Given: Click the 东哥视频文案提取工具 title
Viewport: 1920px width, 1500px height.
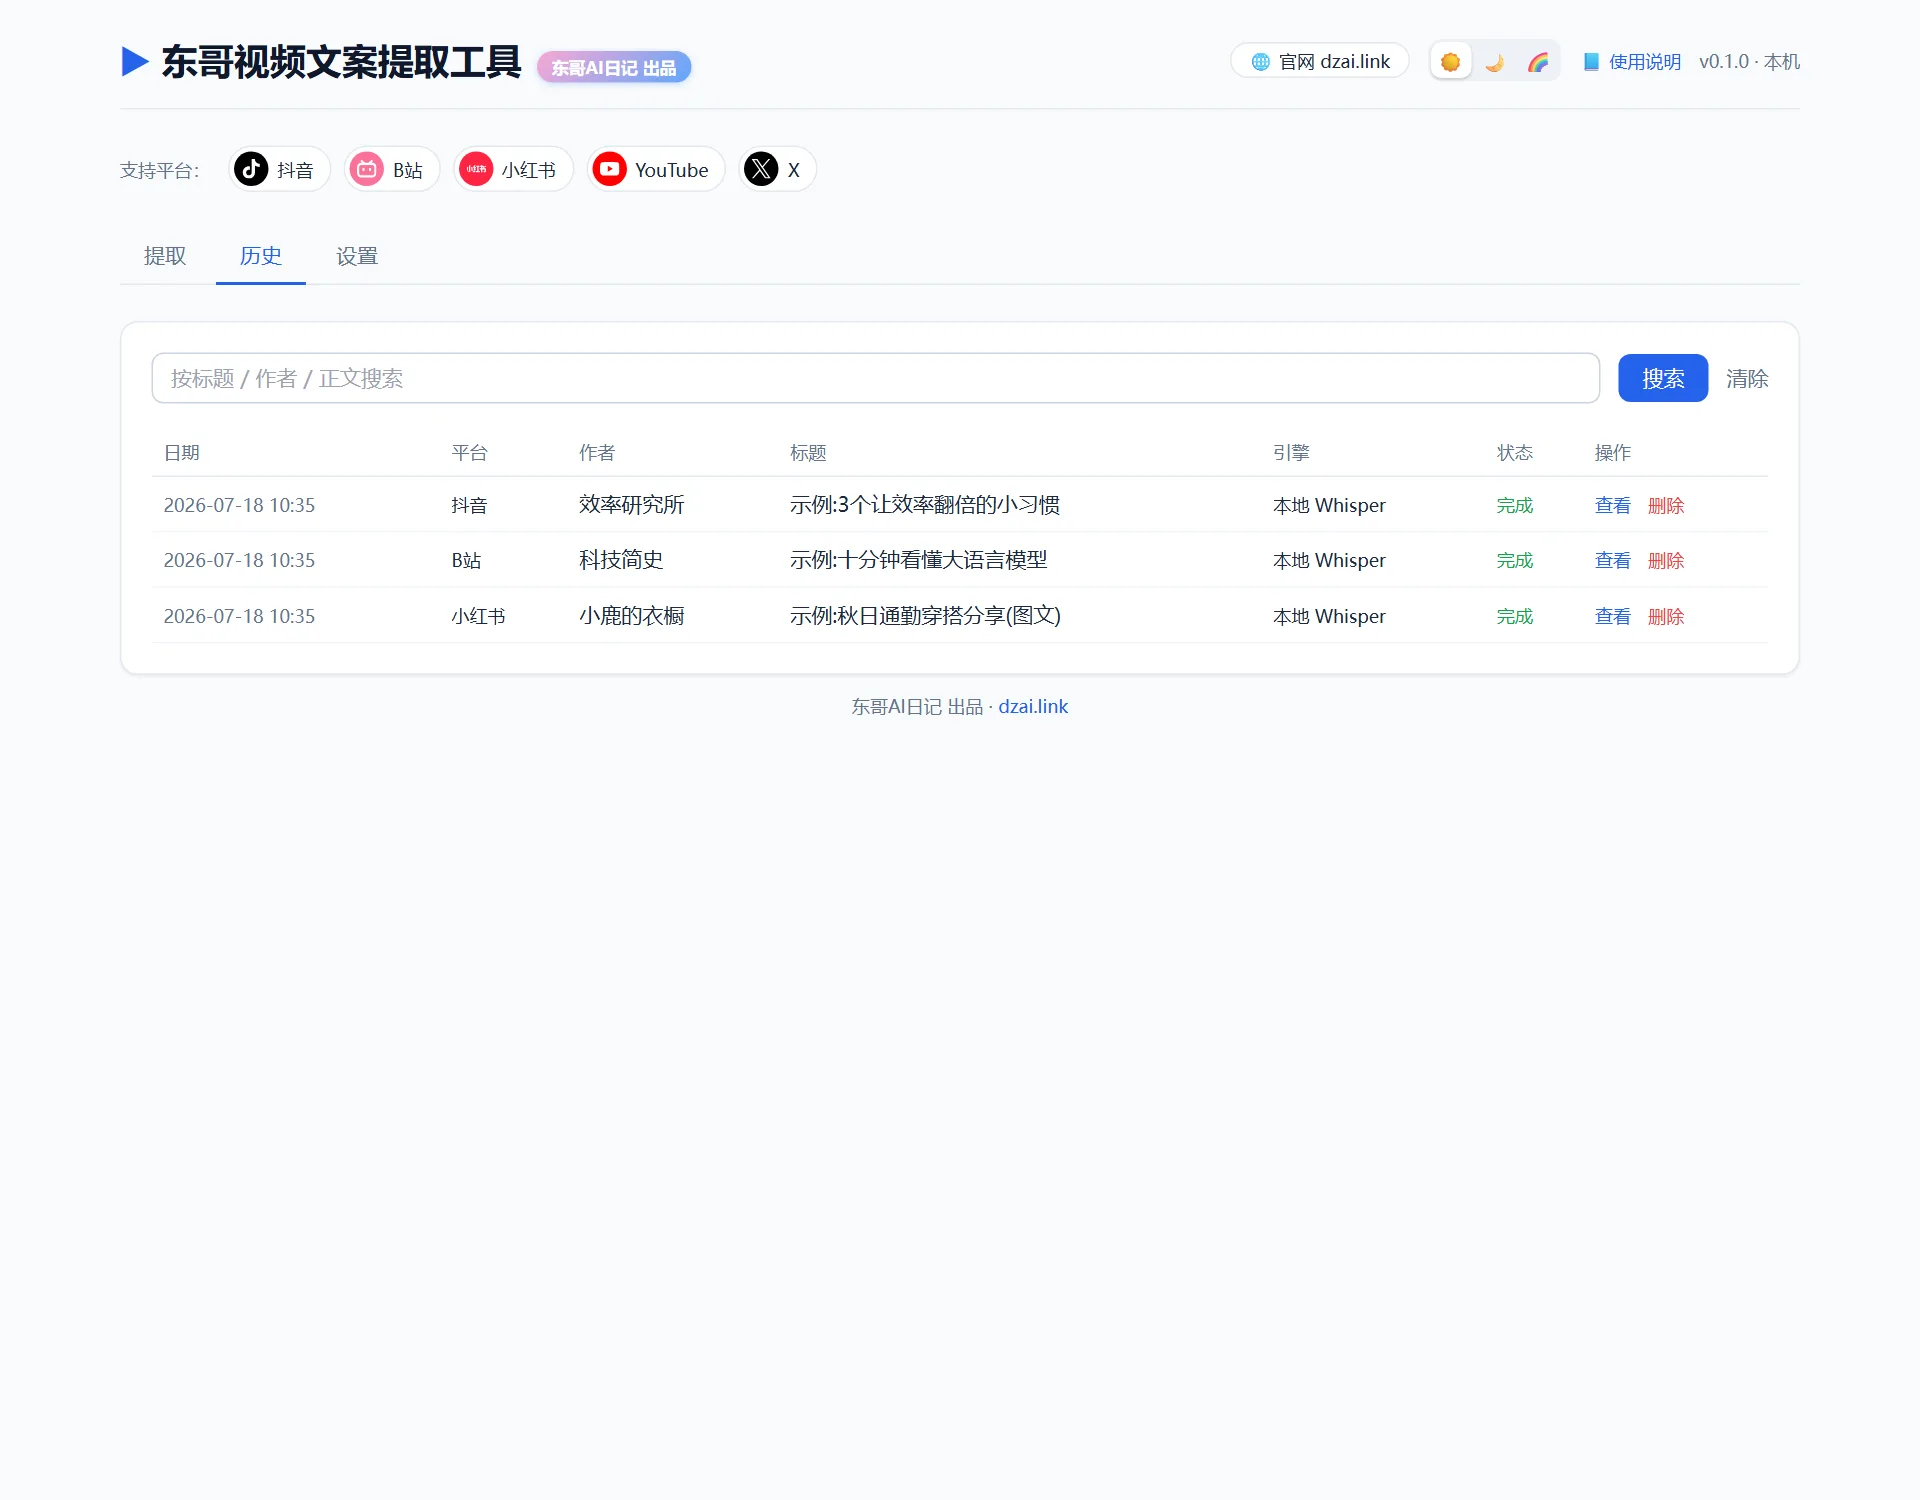Looking at the screenshot, I should [x=341, y=62].
